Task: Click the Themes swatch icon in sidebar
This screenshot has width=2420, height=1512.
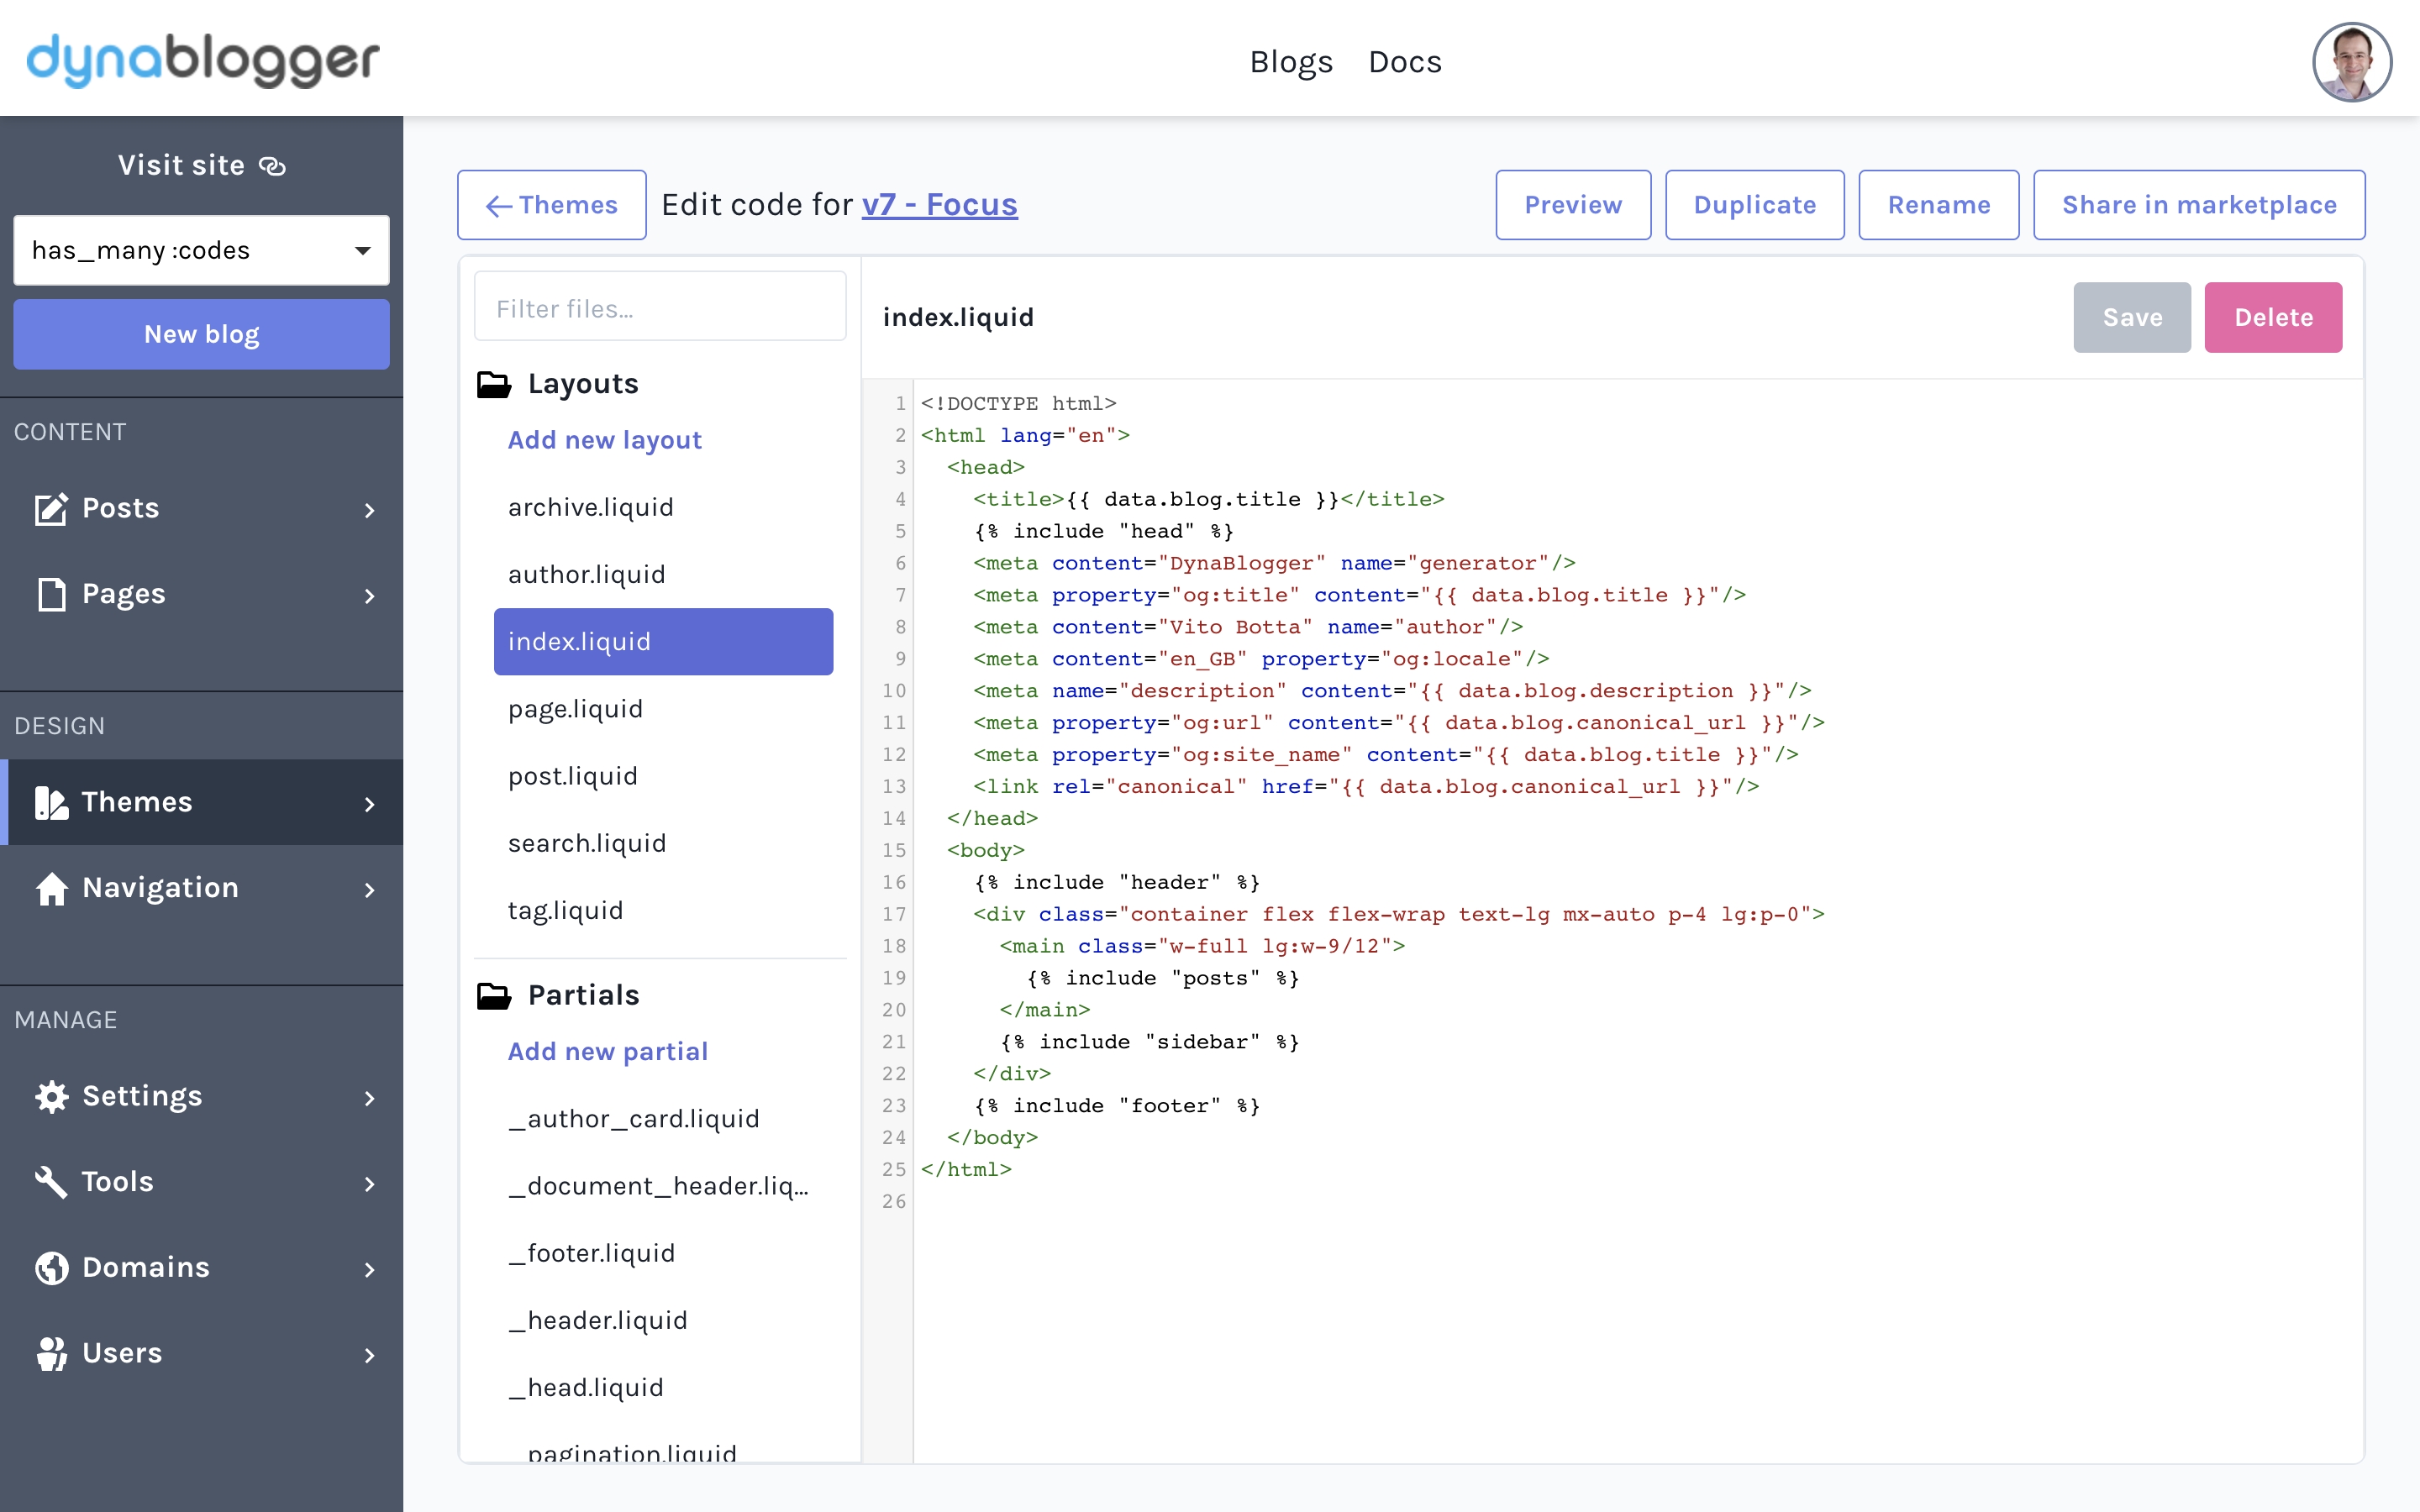Action: coord(51,802)
